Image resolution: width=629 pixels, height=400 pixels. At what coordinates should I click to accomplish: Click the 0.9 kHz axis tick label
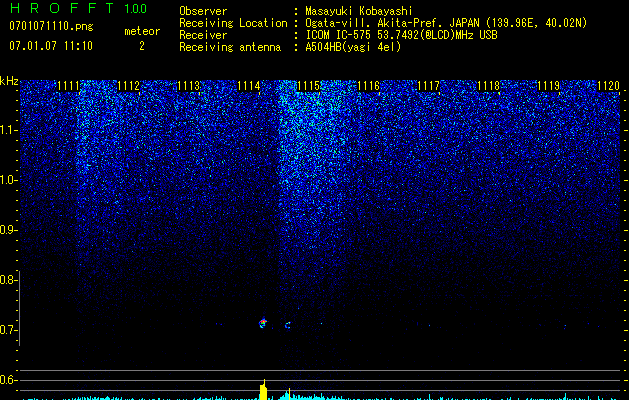(x=8, y=230)
